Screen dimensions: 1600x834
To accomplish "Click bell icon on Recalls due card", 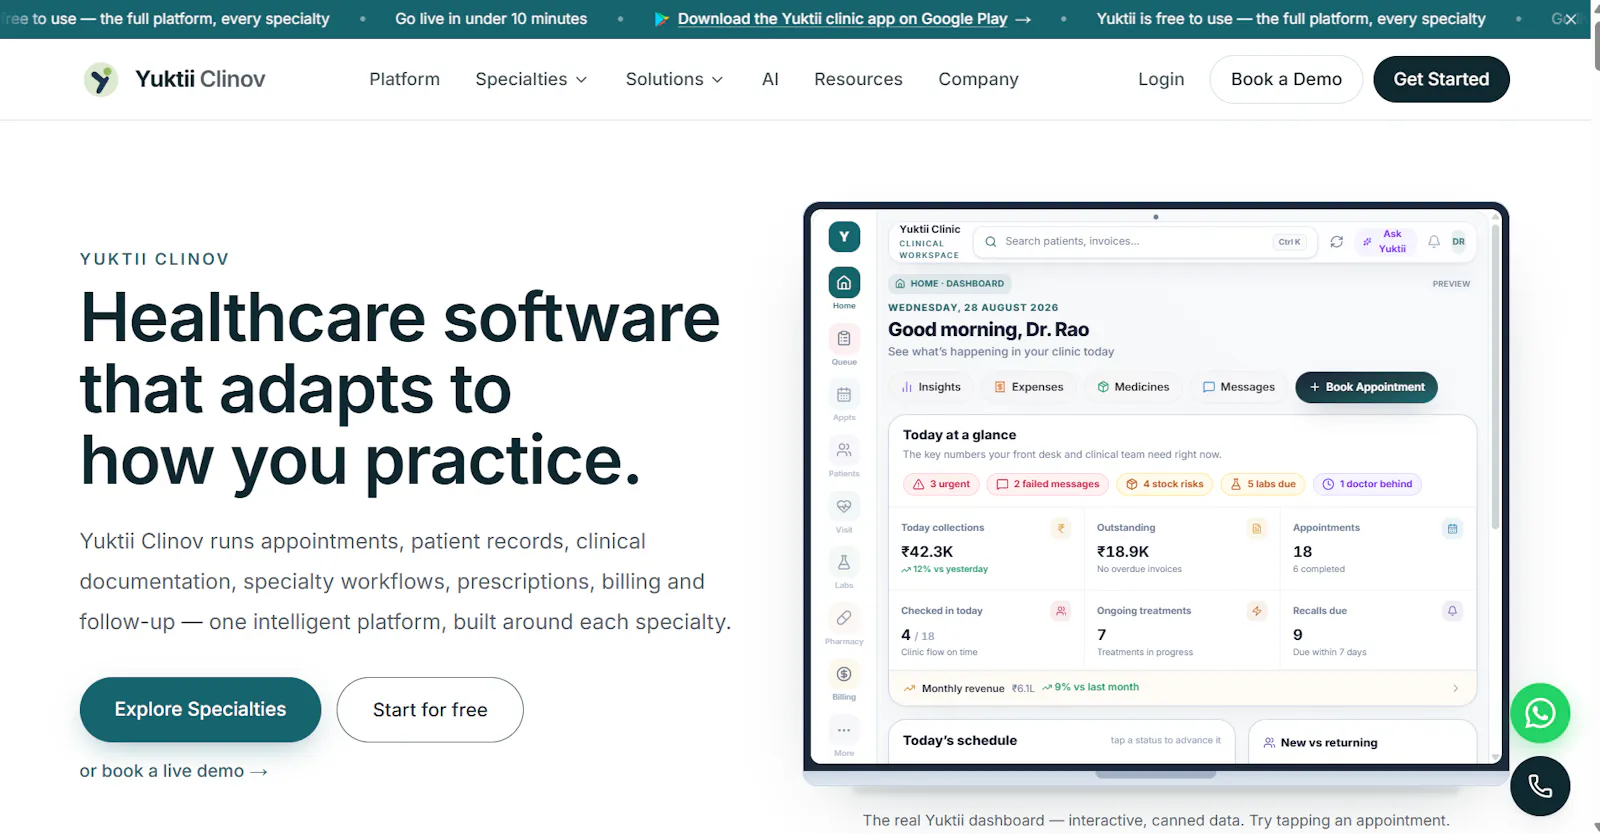I will click(1452, 611).
